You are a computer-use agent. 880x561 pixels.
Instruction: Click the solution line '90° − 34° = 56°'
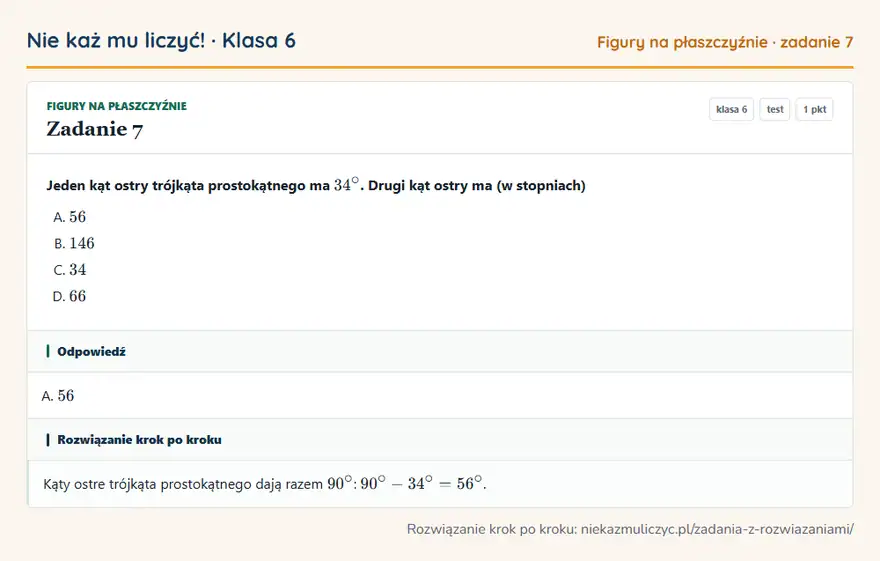click(x=423, y=484)
